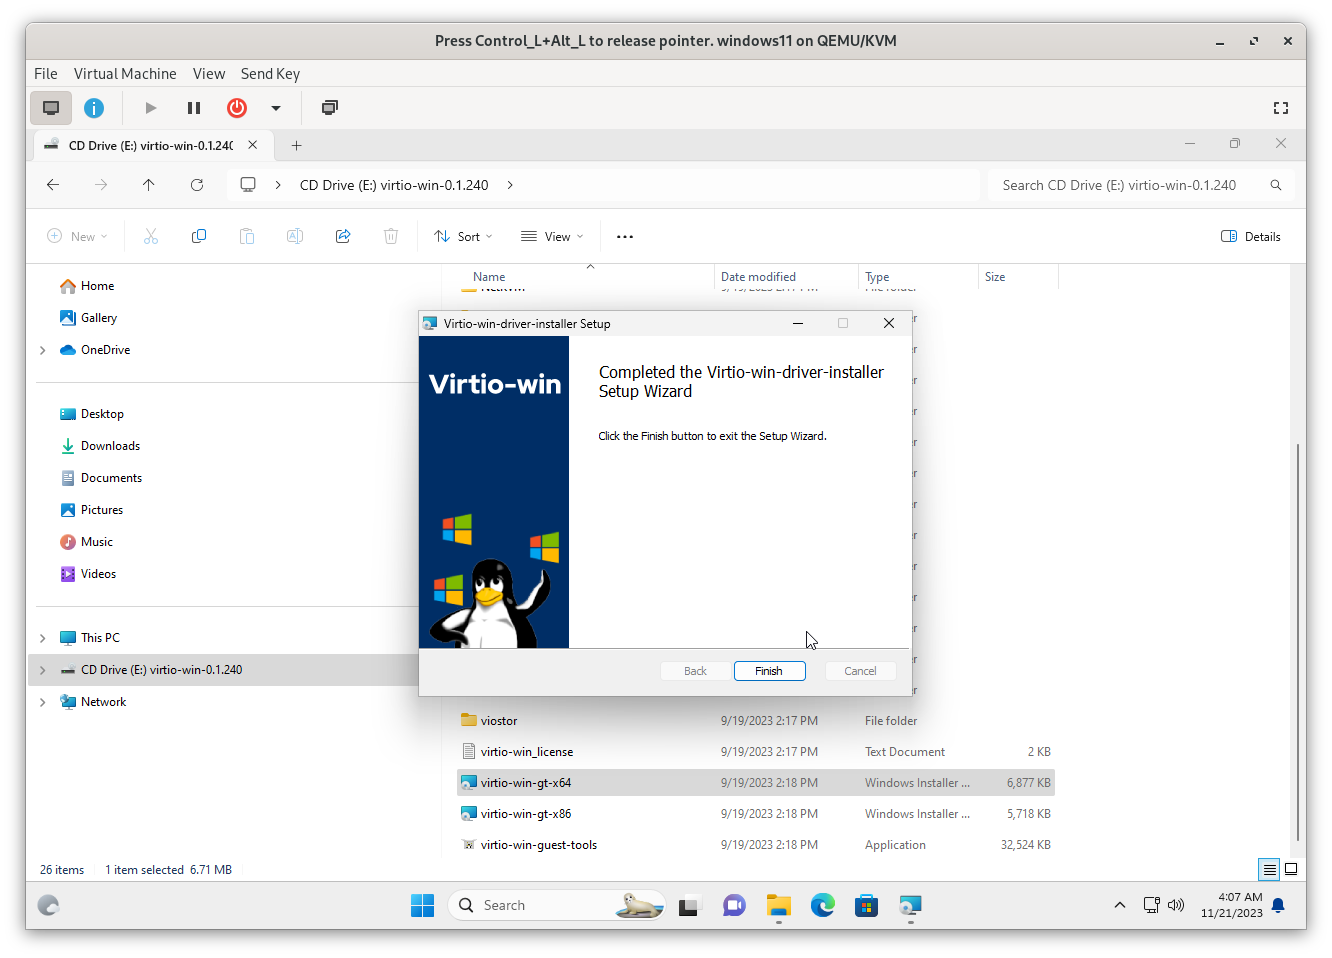Click the Copy icon in Explorer toolbar
Image resolution: width=1332 pixels, height=958 pixels.
199,237
